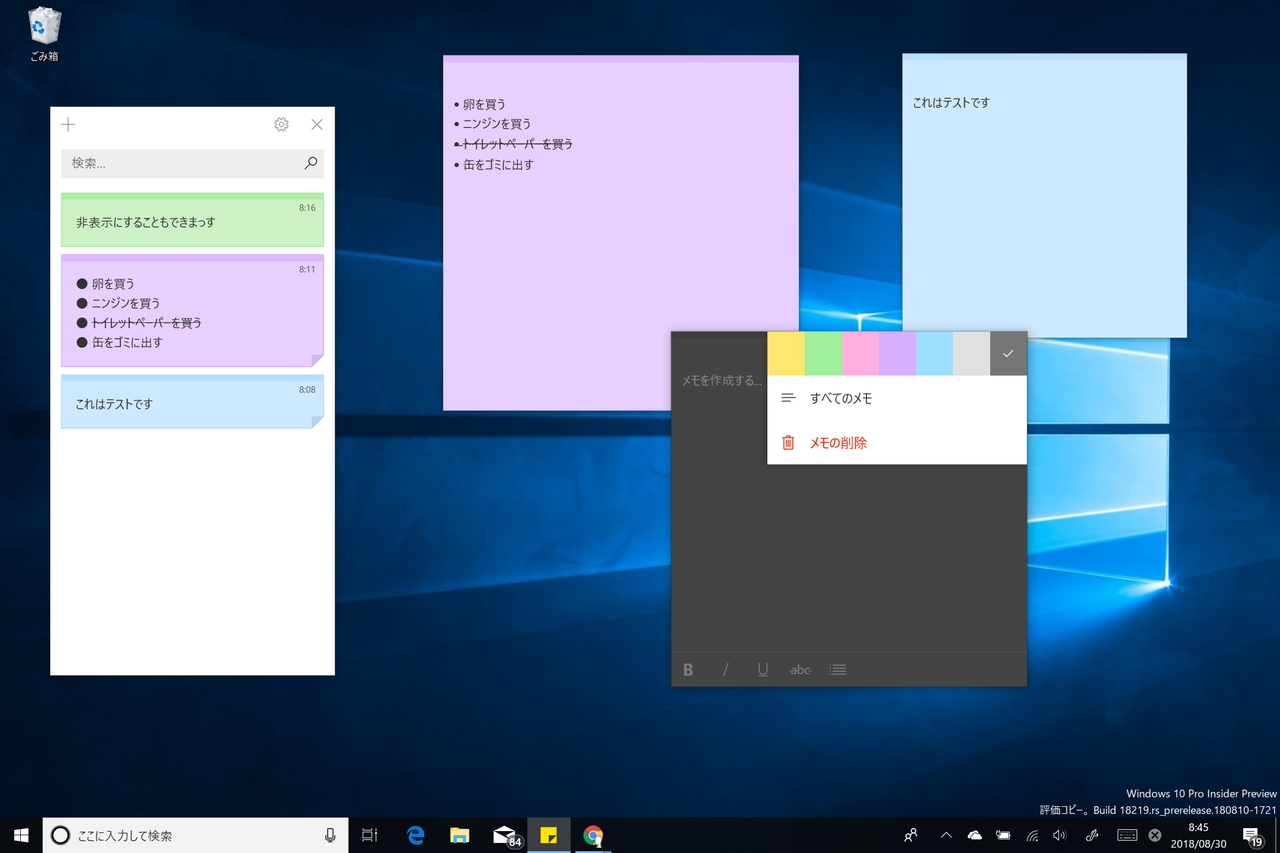Confirm the color choice with the checkmark icon
The image size is (1280, 853).
coord(1008,353)
